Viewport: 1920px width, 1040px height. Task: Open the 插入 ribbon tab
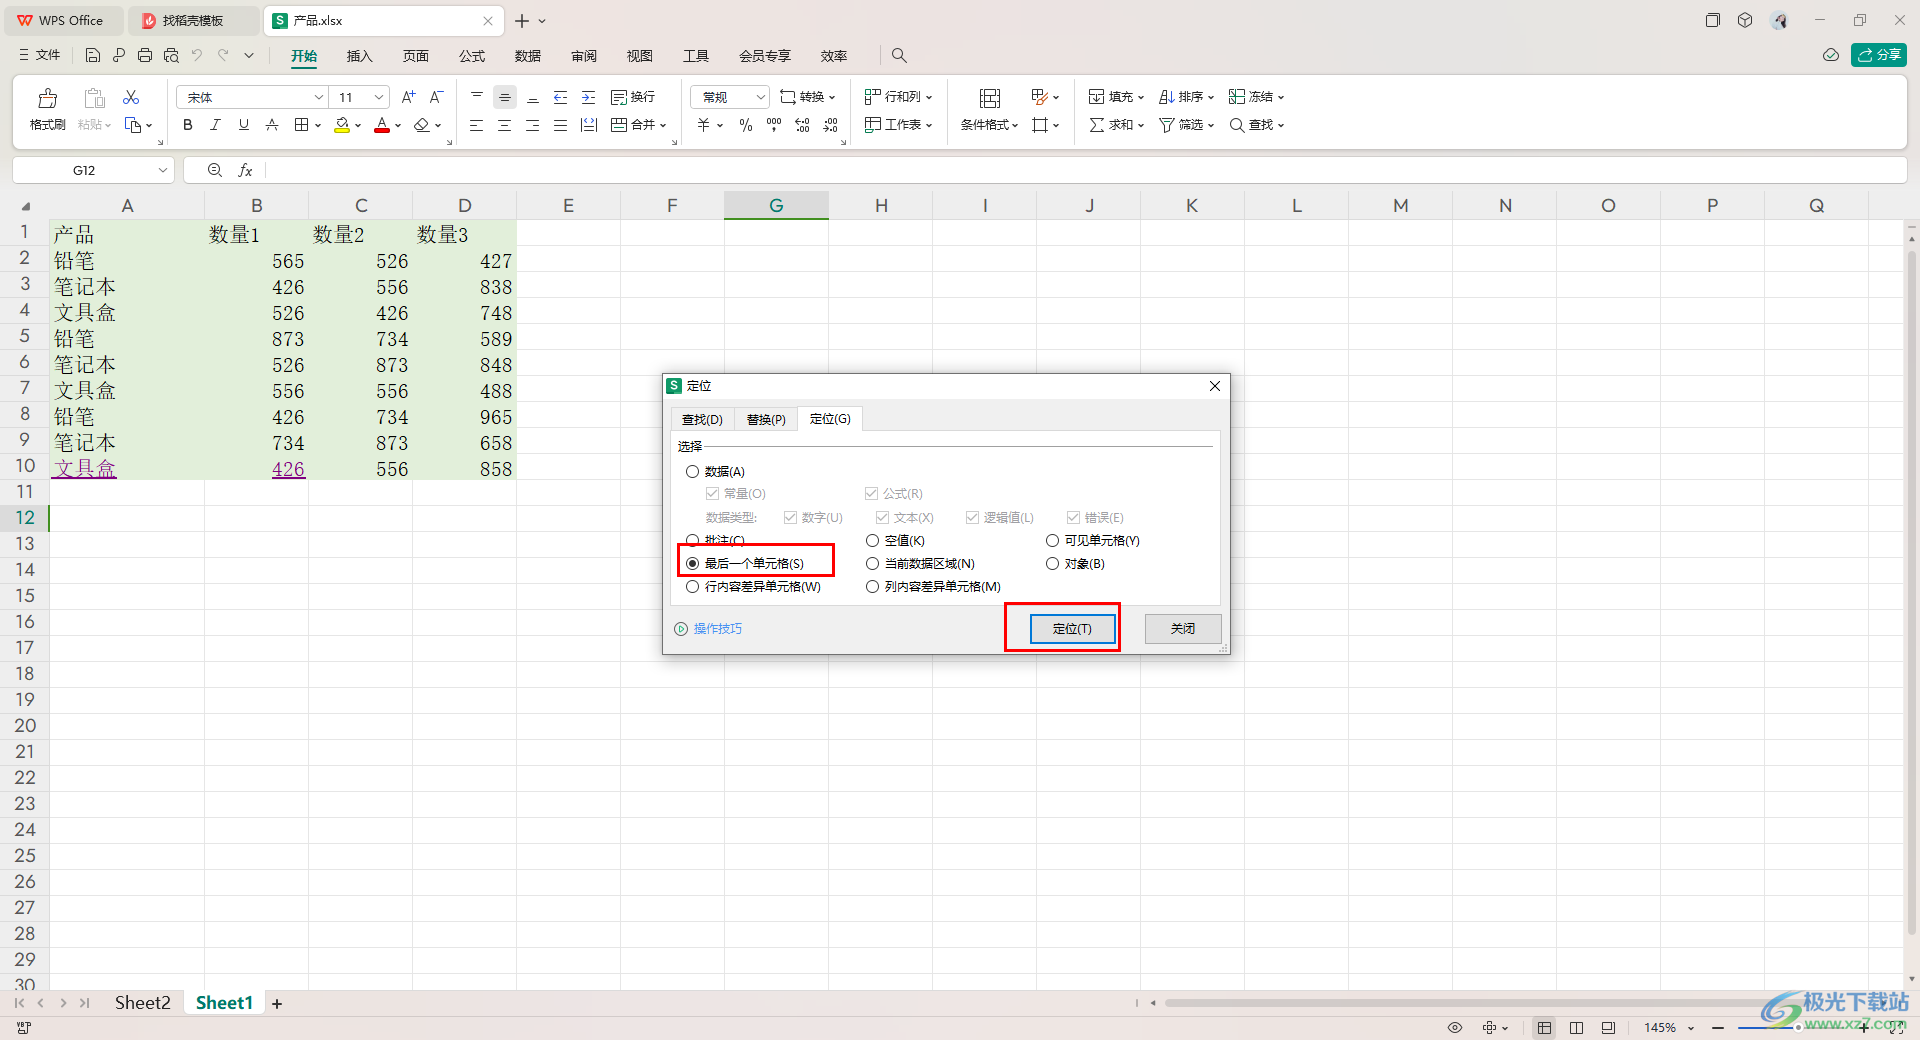pos(359,56)
